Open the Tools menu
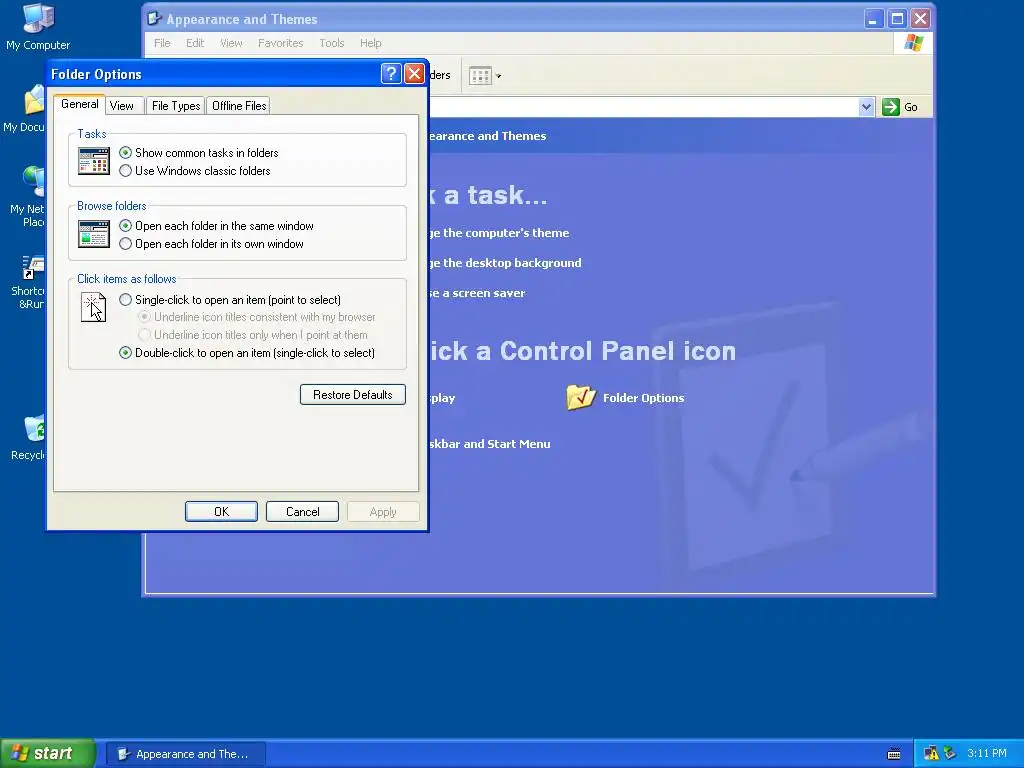The height and width of the screenshot is (768, 1024). 332,43
